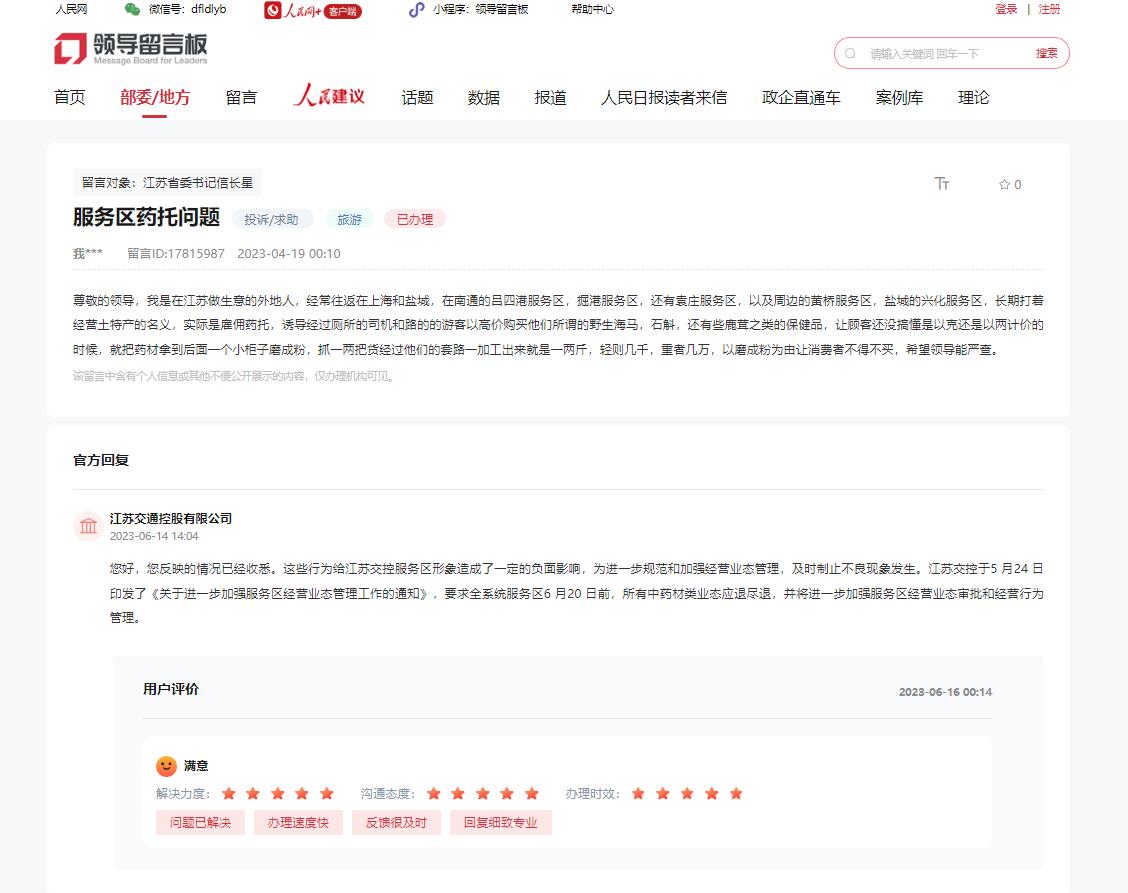1128x893 pixels.
Task: Click the 江苏交通控股有限公司 institution avatar icon
Action: tap(89, 526)
